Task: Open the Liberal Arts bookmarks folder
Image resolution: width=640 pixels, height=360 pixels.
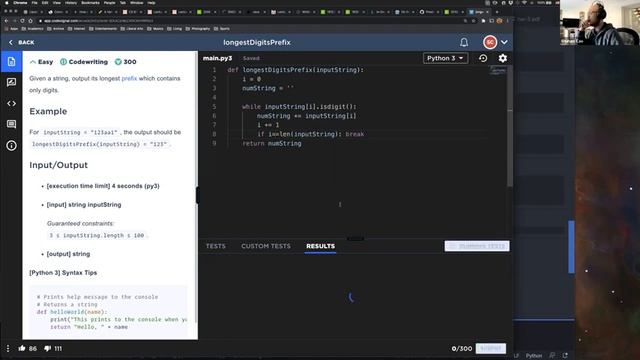Action: pos(132,29)
